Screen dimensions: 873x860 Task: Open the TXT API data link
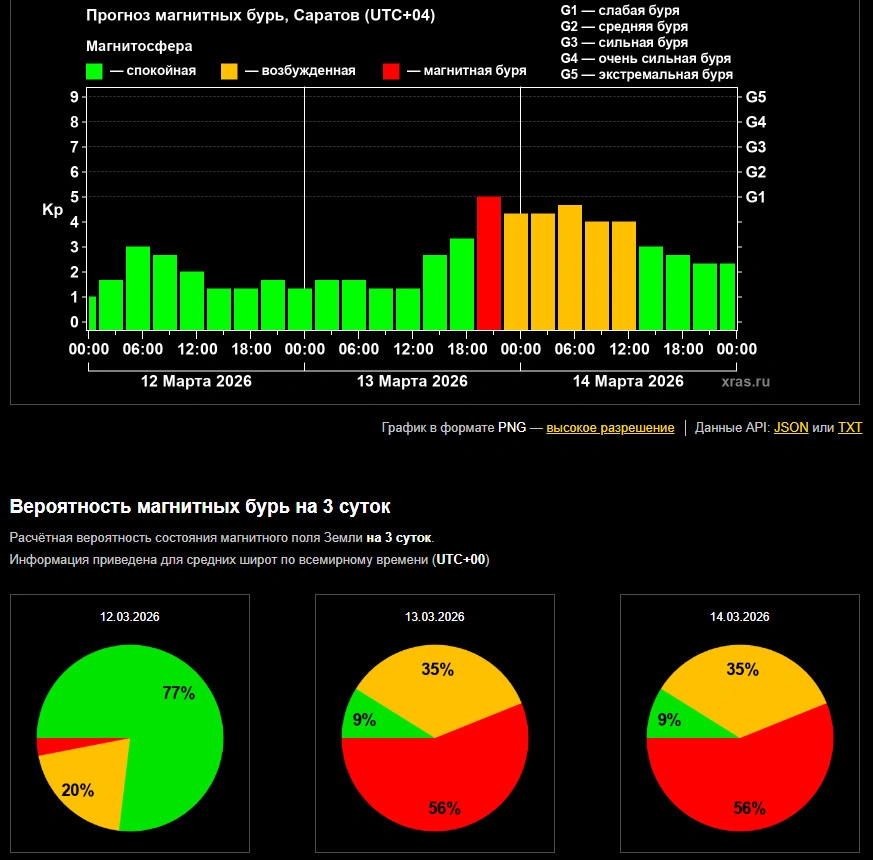click(849, 428)
